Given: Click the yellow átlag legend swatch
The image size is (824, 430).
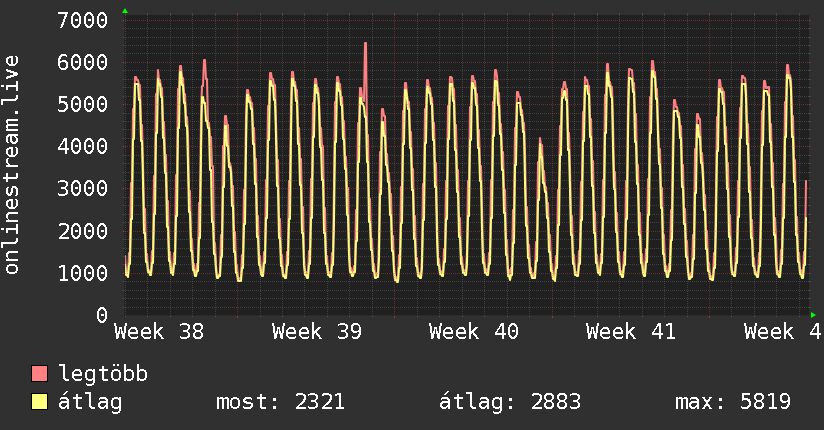Looking at the screenshot, I should [x=40, y=402].
